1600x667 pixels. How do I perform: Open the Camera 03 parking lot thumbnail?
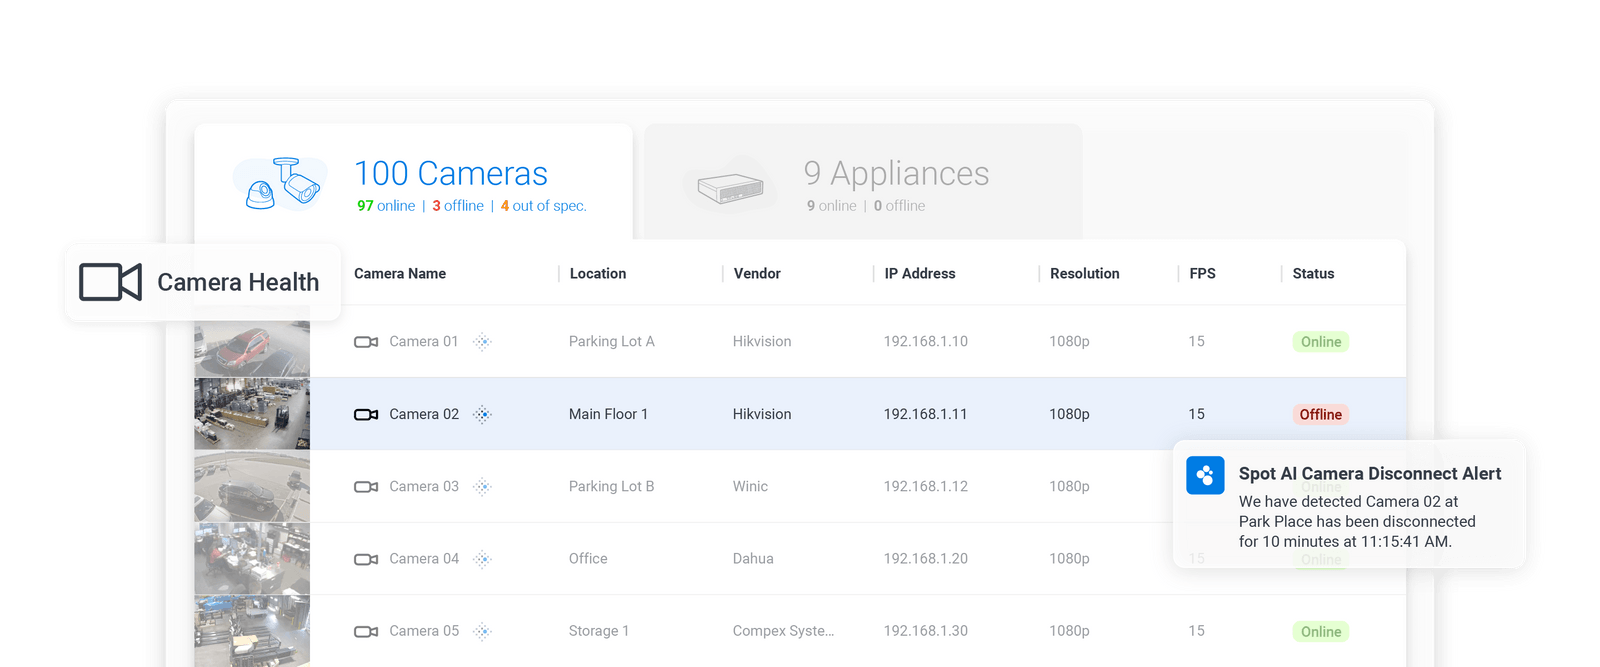coord(252,487)
